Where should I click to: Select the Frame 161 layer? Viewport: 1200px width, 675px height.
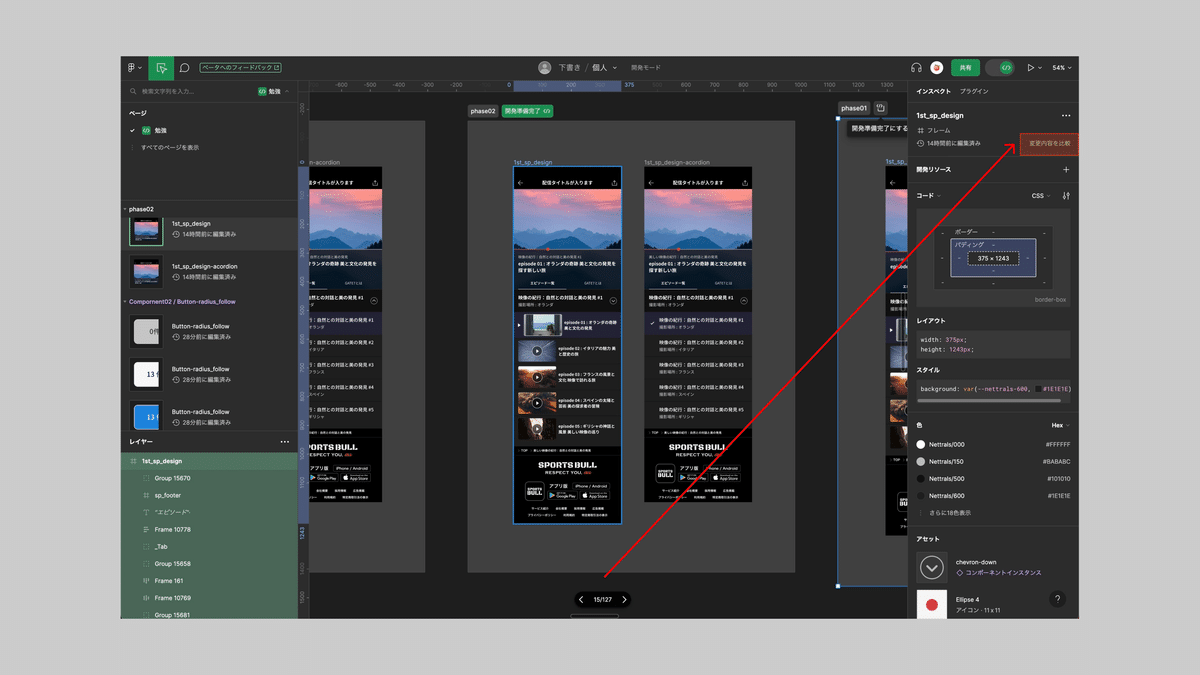(169, 580)
